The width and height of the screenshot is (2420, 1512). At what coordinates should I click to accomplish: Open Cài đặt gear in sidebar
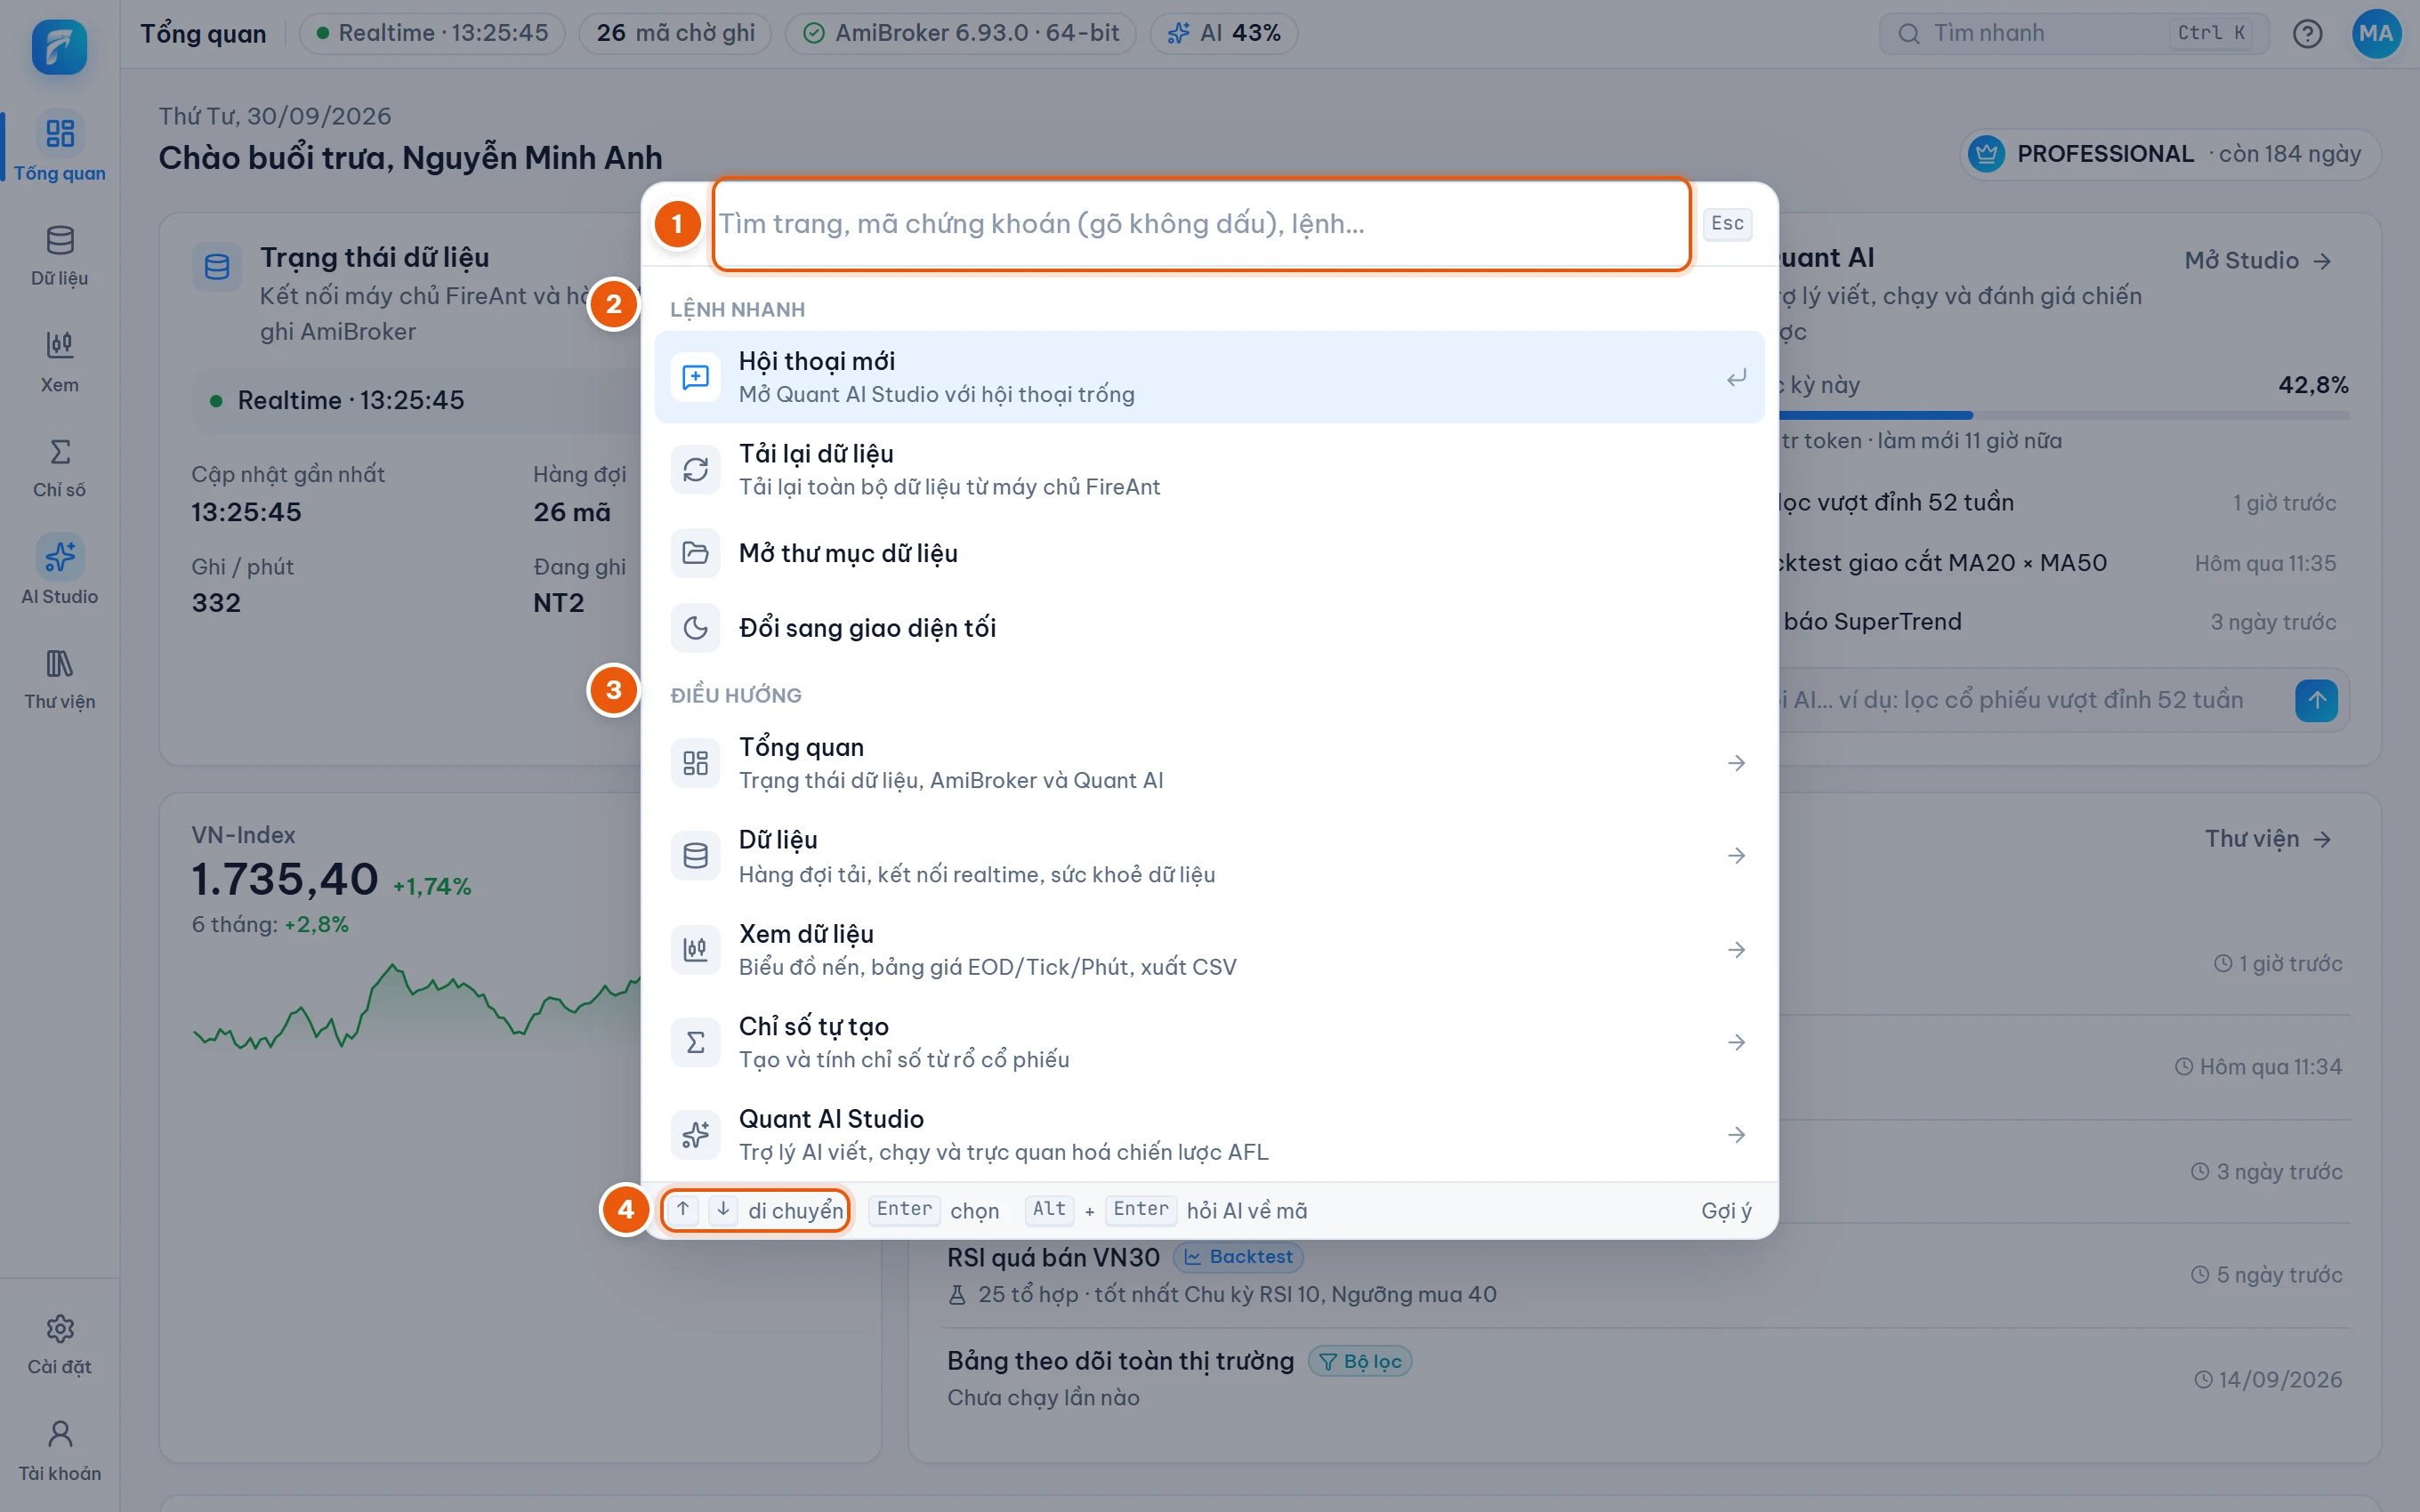tap(59, 1345)
